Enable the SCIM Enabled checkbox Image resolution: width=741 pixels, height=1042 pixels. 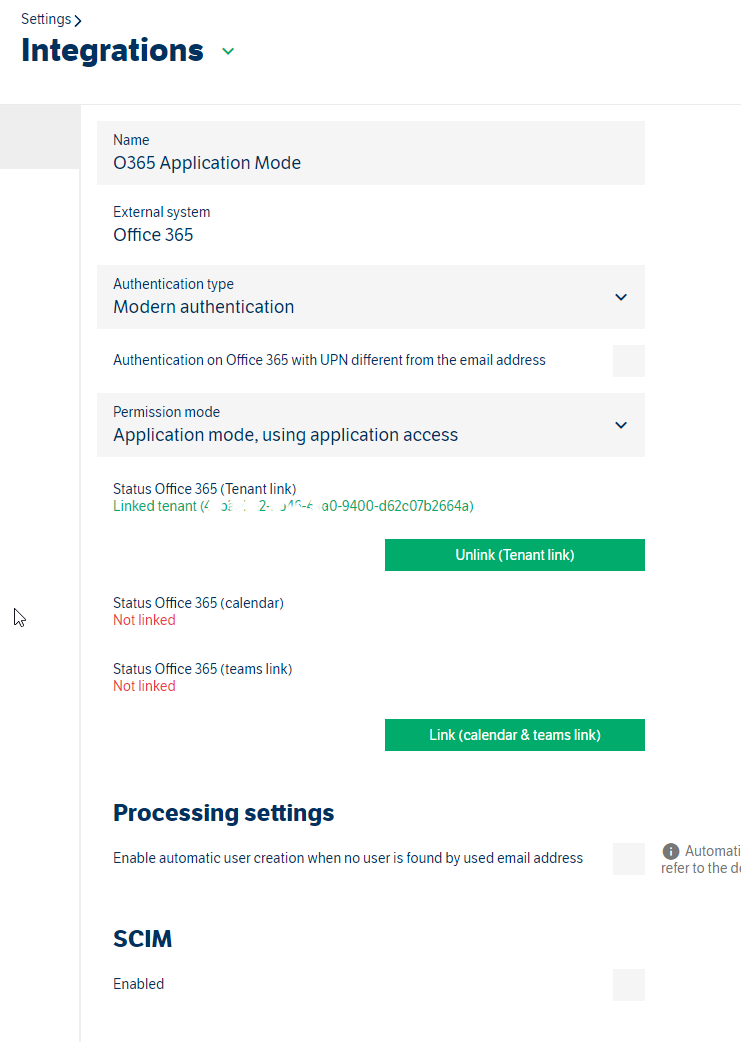(x=628, y=985)
